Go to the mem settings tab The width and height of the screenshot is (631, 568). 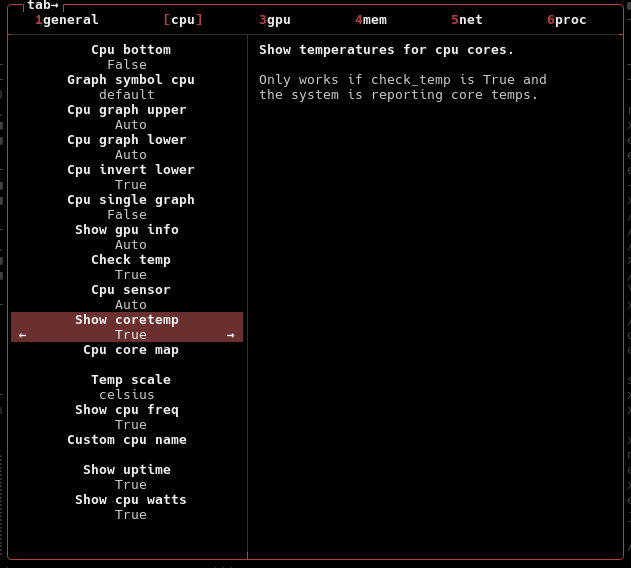coord(371,20)
